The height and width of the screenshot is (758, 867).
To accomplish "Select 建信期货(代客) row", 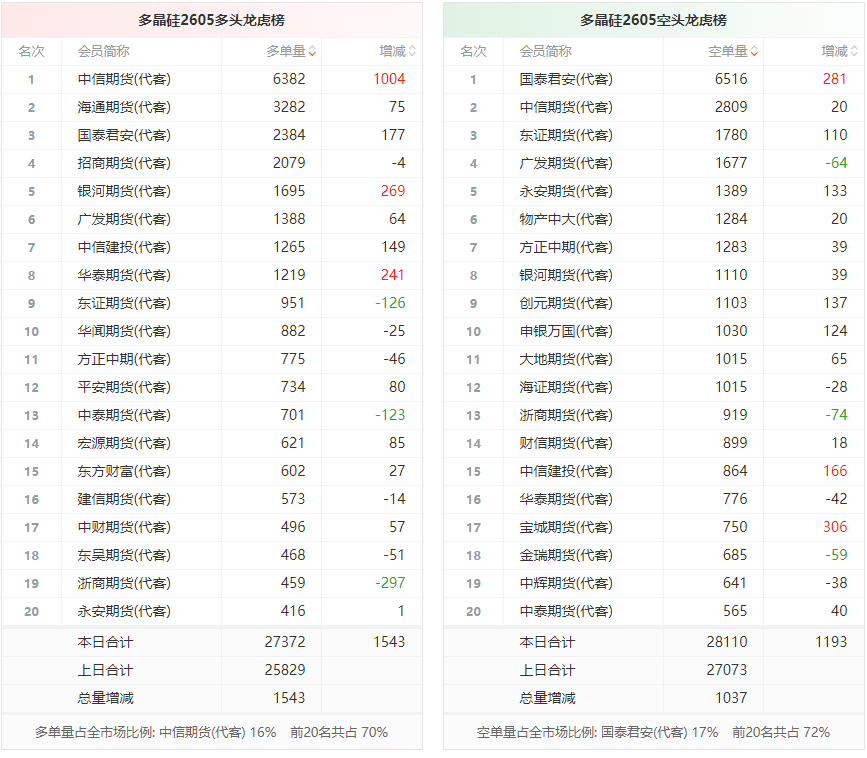I will 212,499.
